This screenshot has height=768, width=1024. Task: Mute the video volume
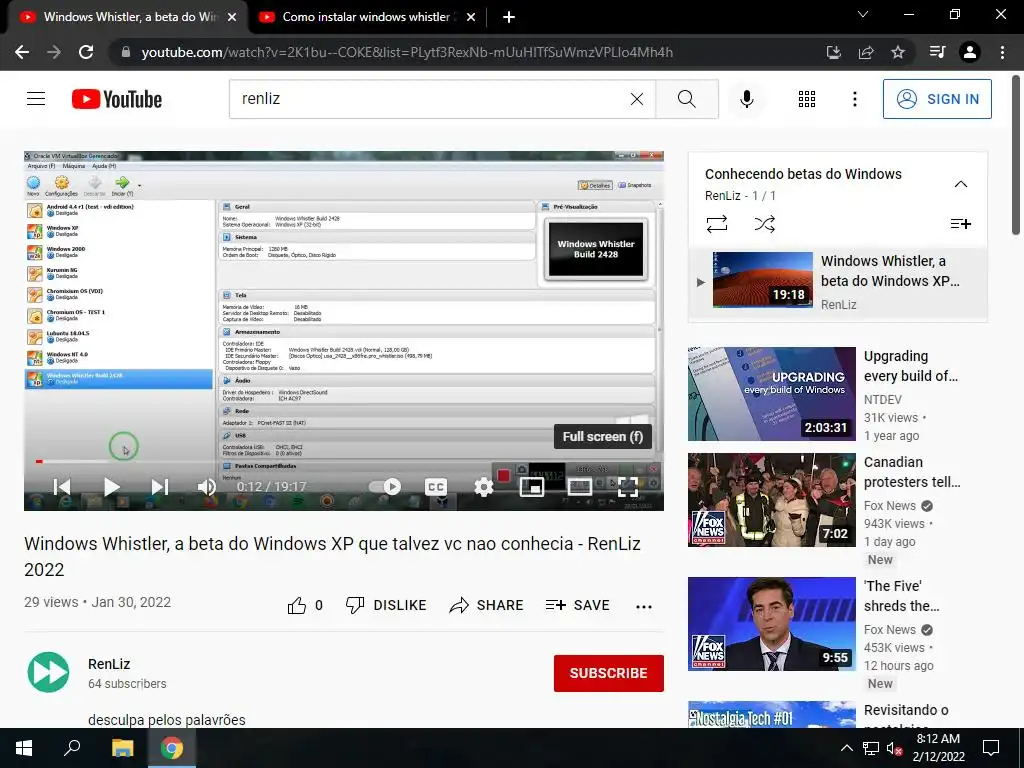pos(206,487)
